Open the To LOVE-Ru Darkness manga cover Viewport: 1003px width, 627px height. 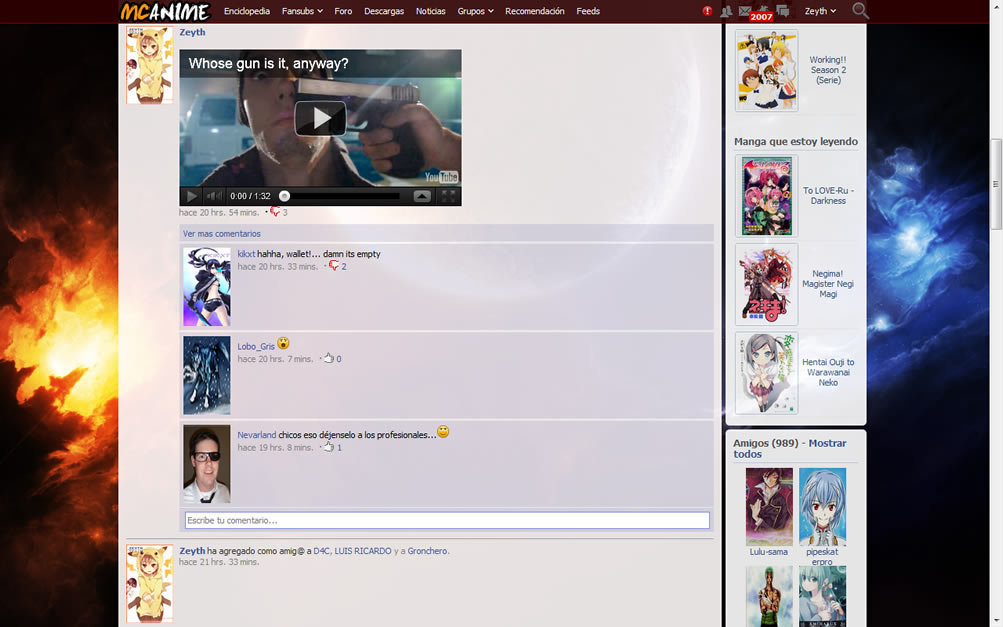click(x=766, y=196)
